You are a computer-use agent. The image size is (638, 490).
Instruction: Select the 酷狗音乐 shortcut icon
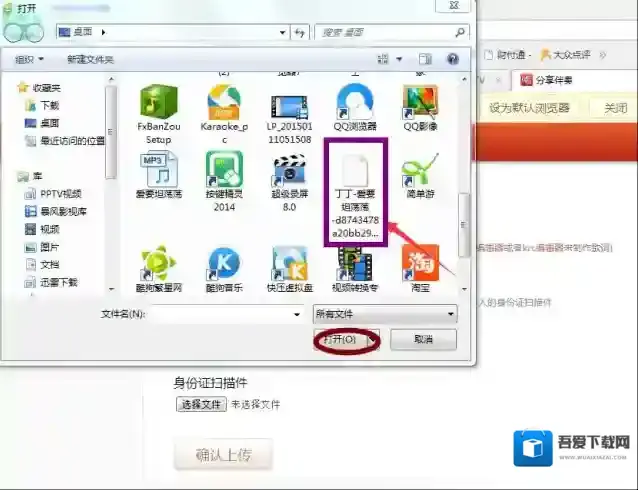click(x=223, y=263)
